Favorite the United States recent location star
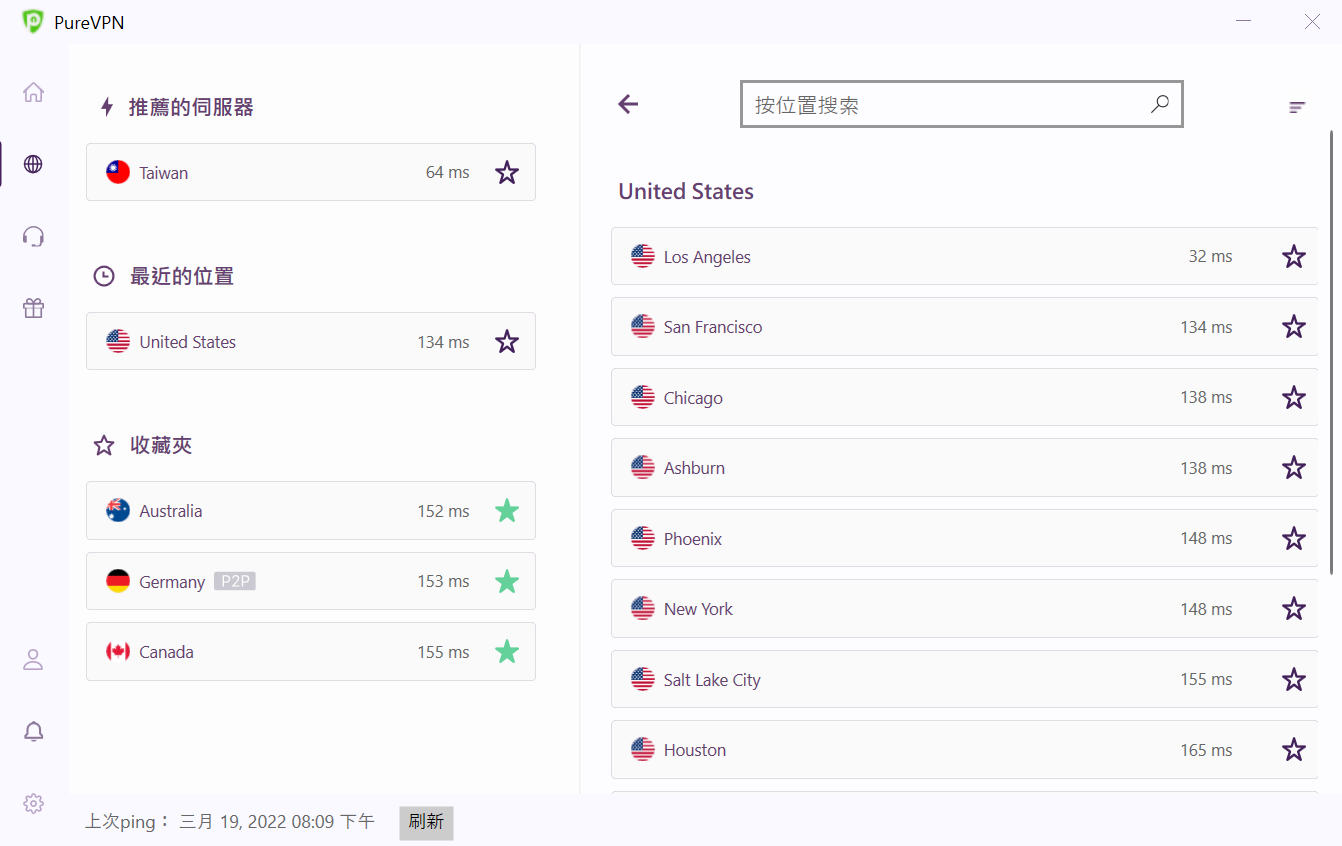The image size is (1342, 846). tap(507, 342)
